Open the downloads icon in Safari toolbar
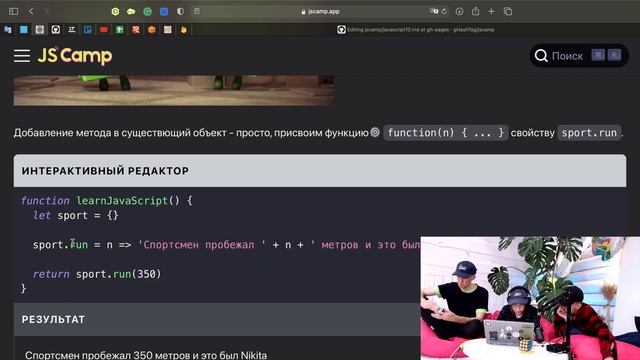640x360 pixels. 459,11
